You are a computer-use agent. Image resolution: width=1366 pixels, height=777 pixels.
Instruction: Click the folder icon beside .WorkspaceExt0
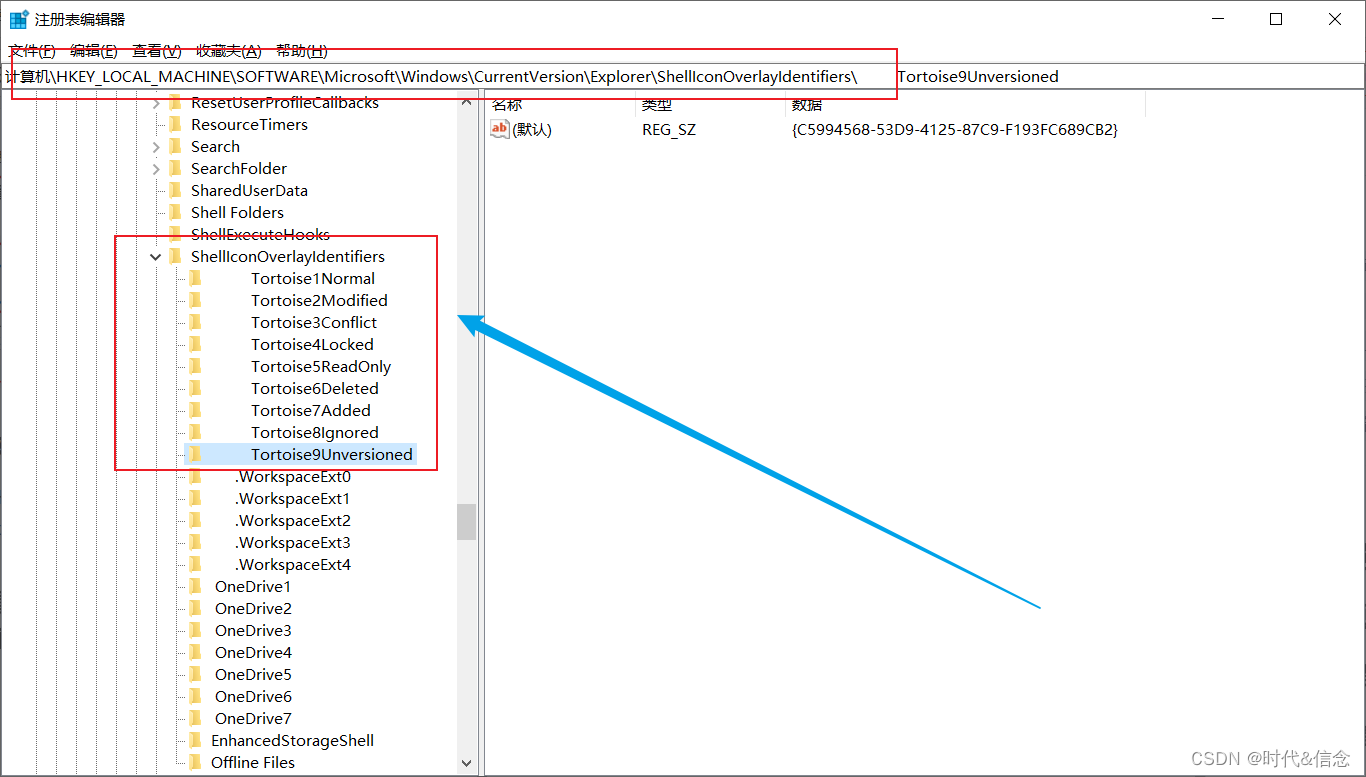click(196, 476)
